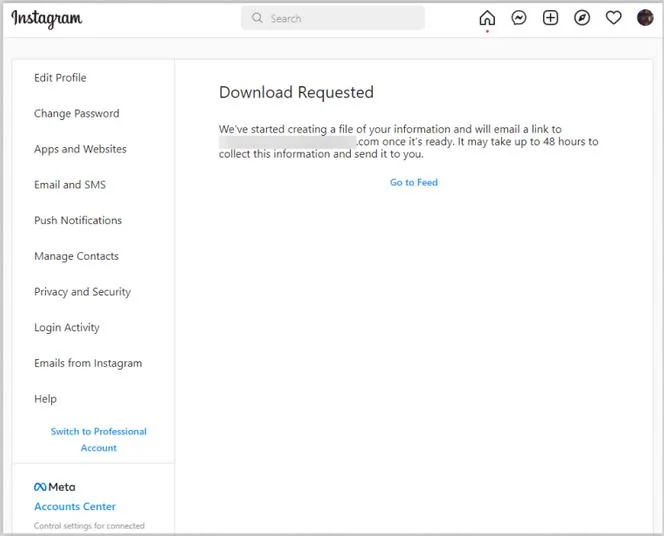Open Explore compass icon

[x=582, y=18]
